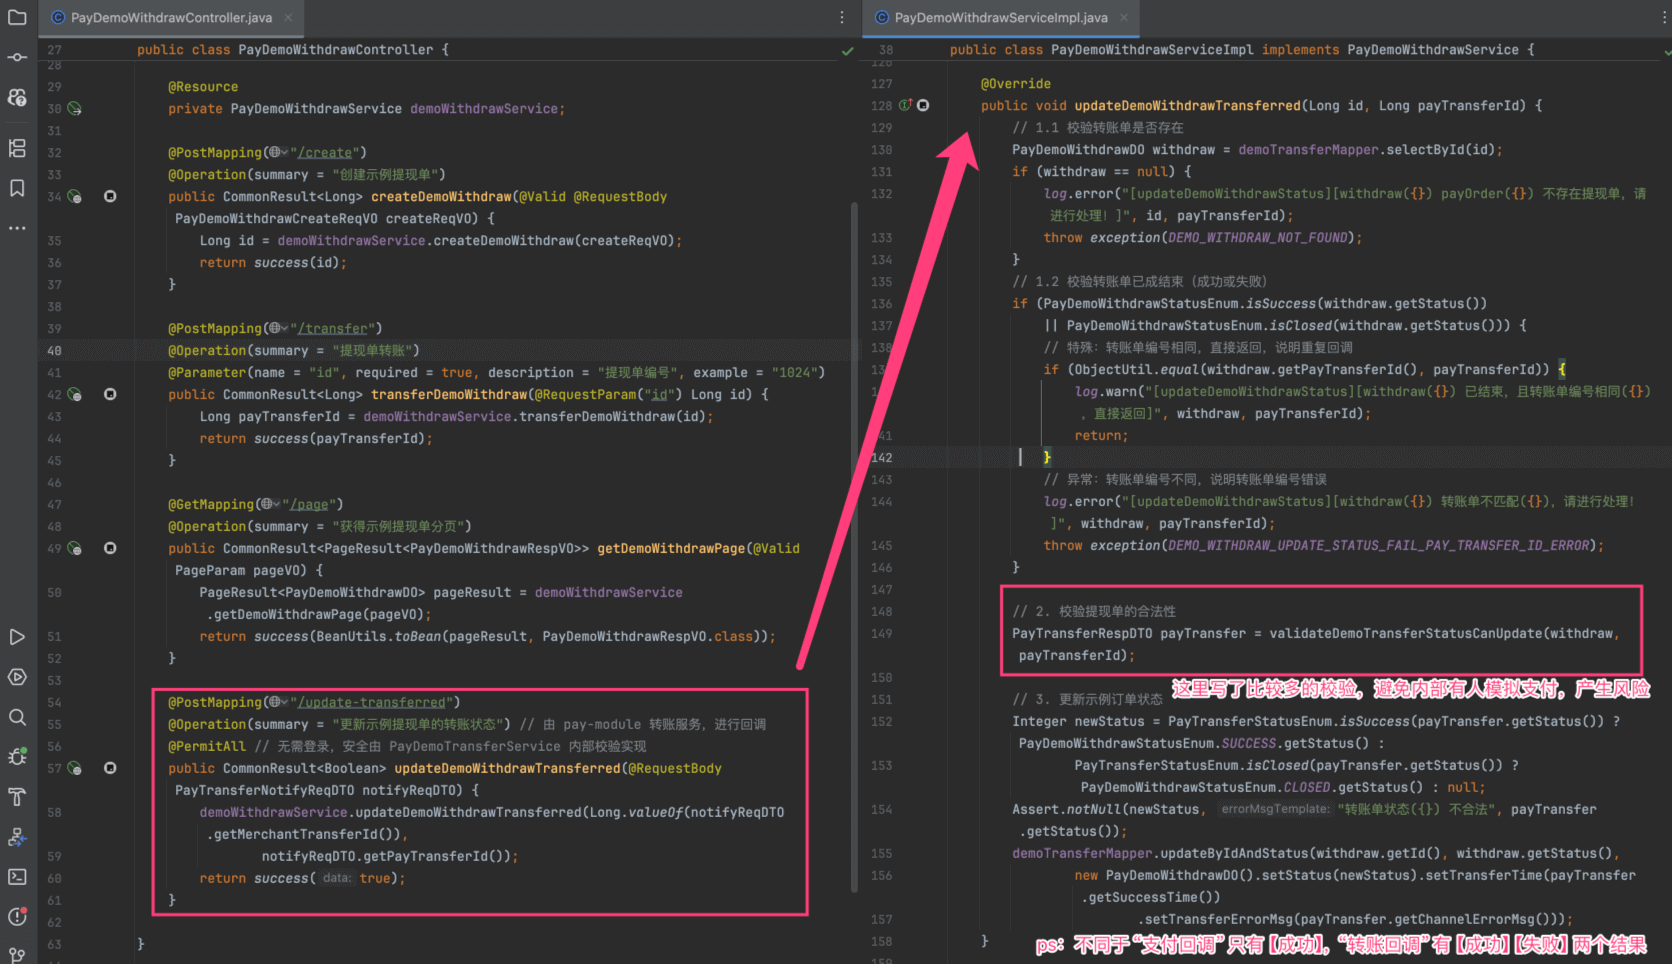Open the Build hammer tool window
The height and width of the screenshot is (964, 1672).
tap(17, 797)
